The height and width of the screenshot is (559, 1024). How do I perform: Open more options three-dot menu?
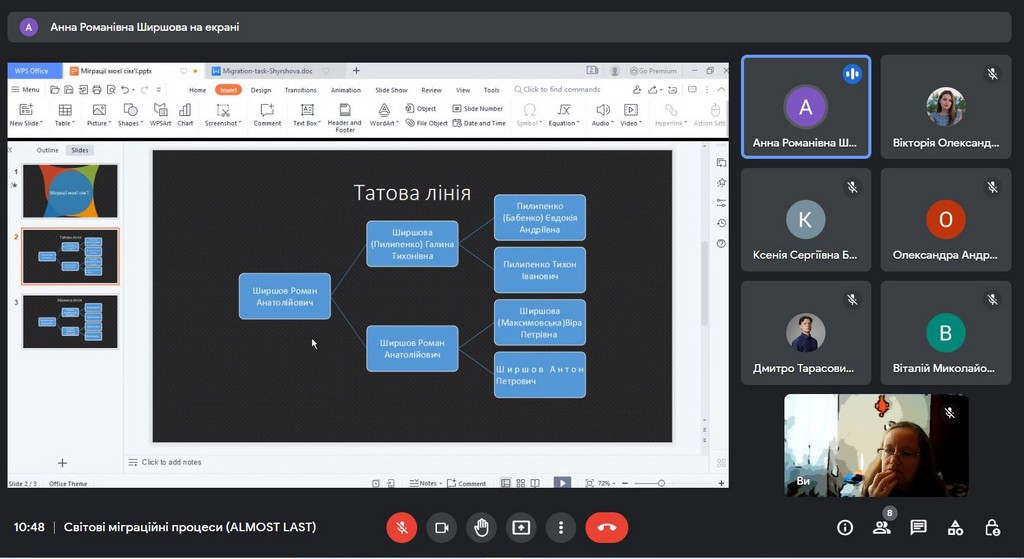pos(561,527)
